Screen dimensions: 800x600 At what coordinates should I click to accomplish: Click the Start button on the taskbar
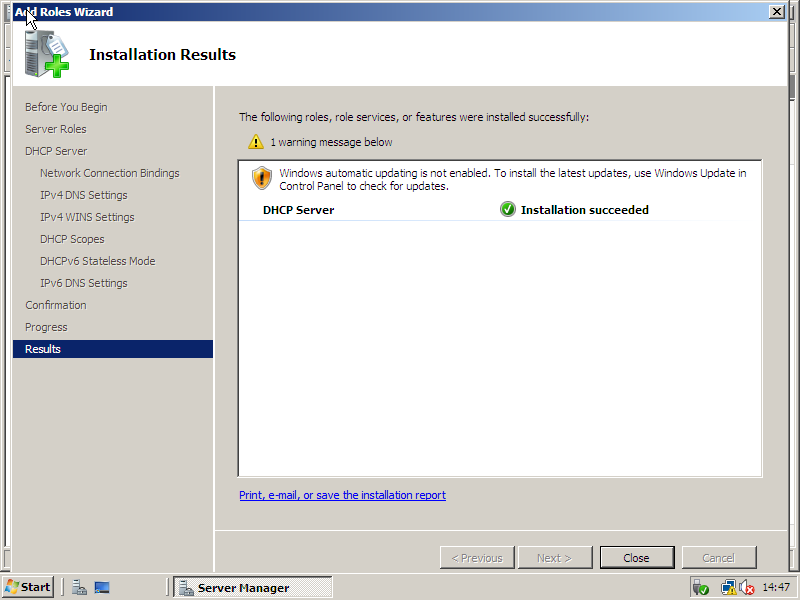tap(29, 587)
